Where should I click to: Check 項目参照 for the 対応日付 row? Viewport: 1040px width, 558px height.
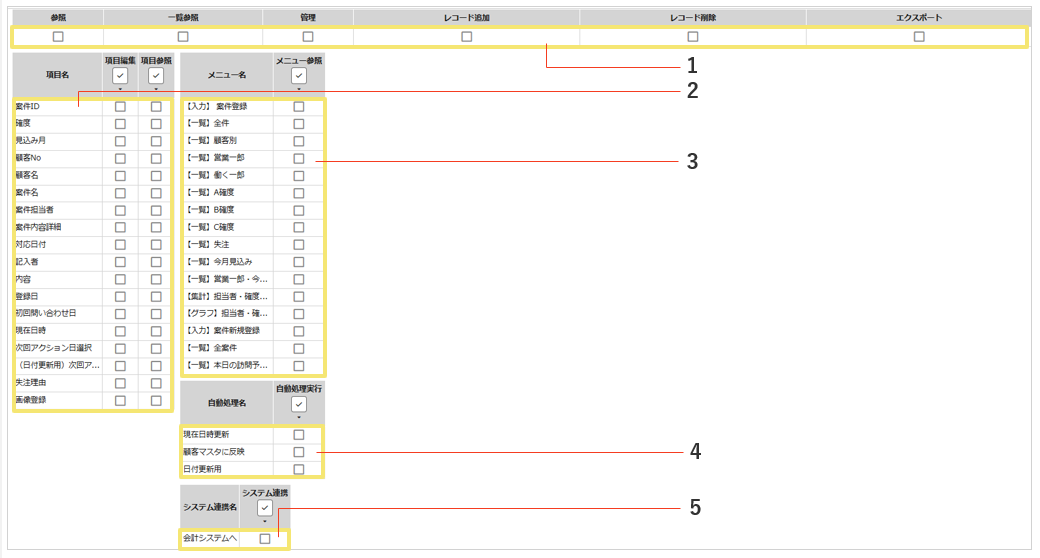tap(156, 245)
